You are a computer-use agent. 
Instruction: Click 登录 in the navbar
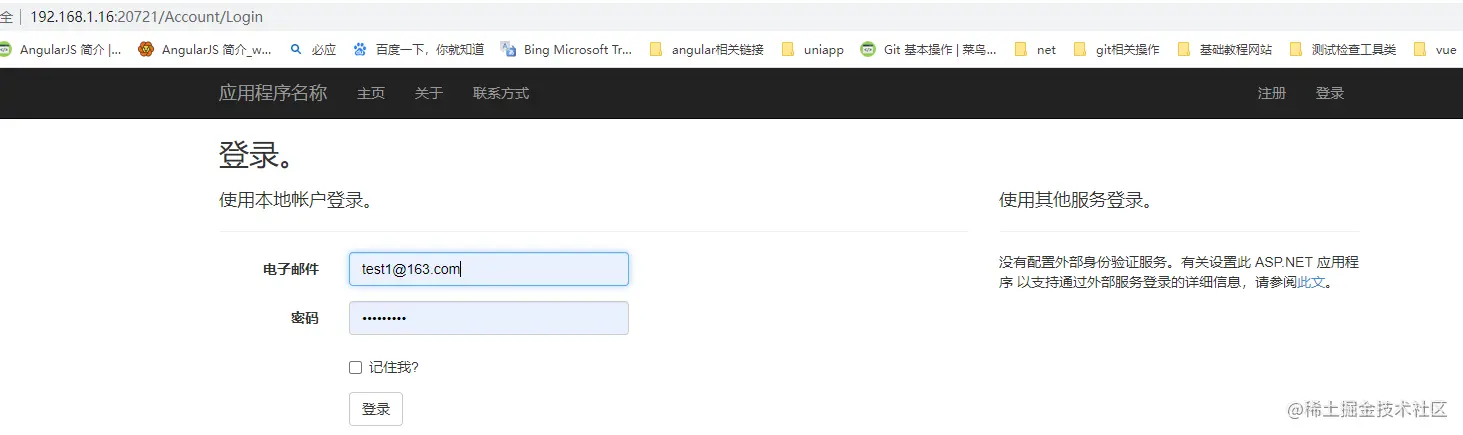pos(1330,93)
